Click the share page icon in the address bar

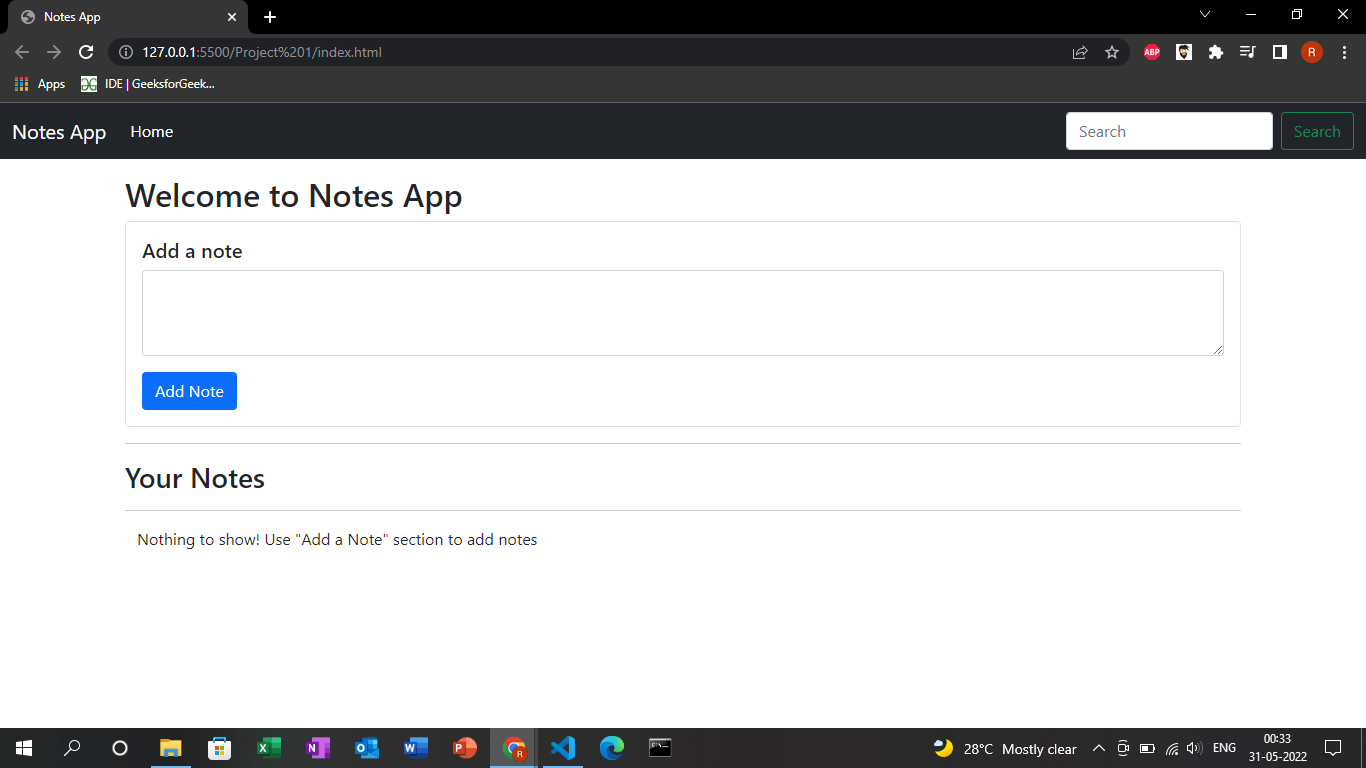click(1080, 52)
